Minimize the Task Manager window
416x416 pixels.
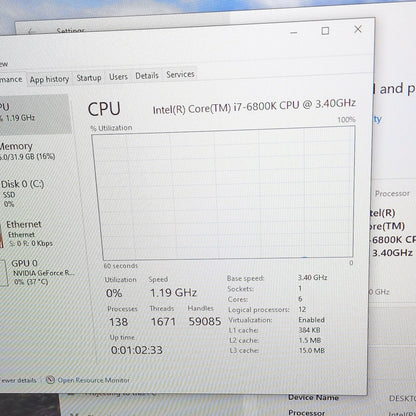(294, 32)
